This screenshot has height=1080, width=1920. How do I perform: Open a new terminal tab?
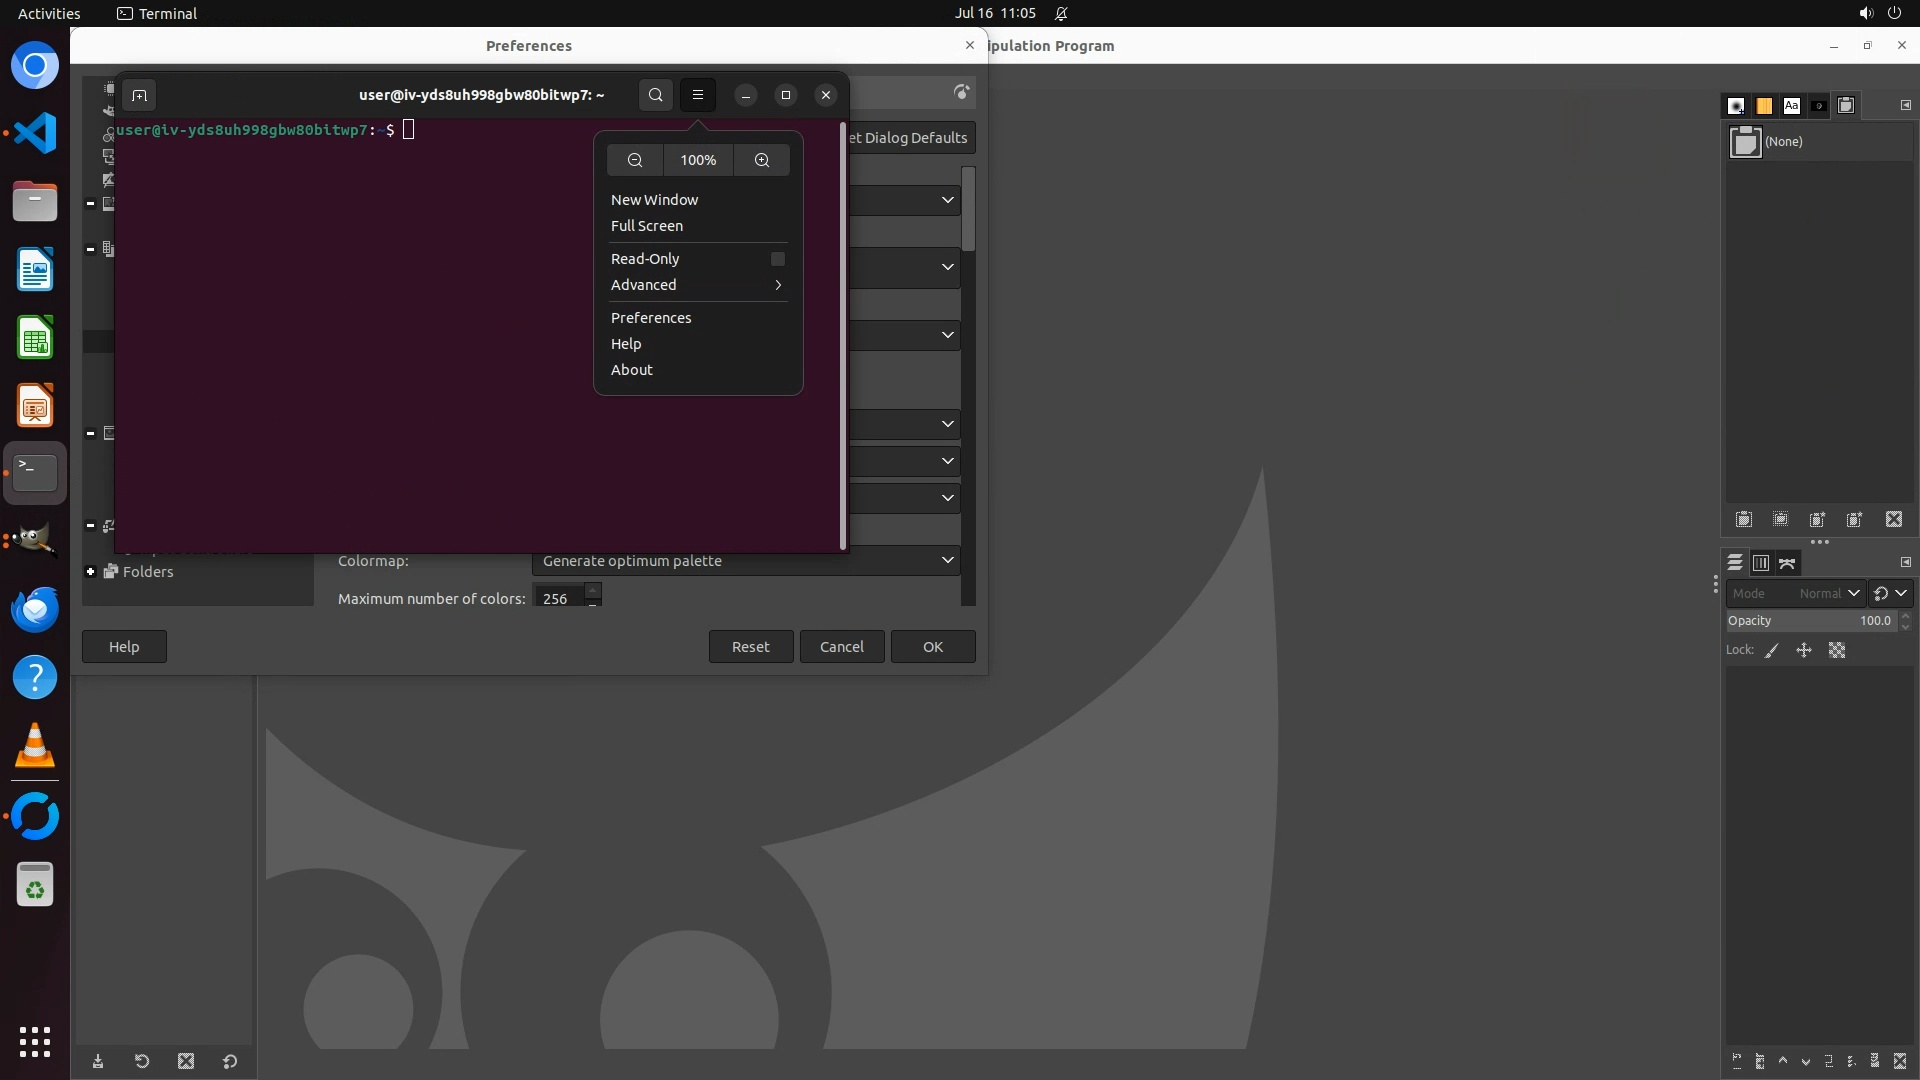[x=139, y=95]
